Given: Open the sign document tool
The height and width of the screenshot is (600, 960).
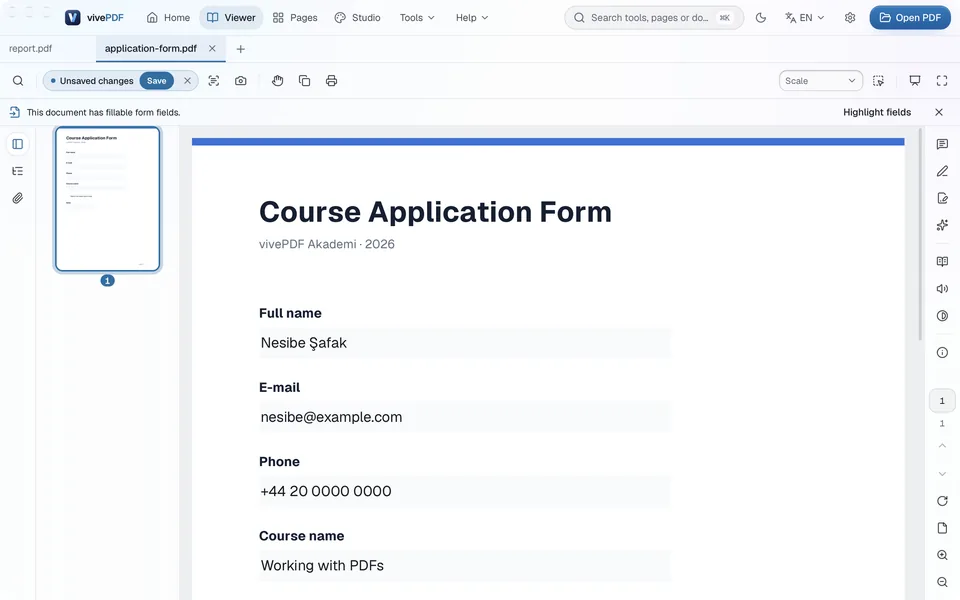Looking at the screenshot, I should pos(942,198).
